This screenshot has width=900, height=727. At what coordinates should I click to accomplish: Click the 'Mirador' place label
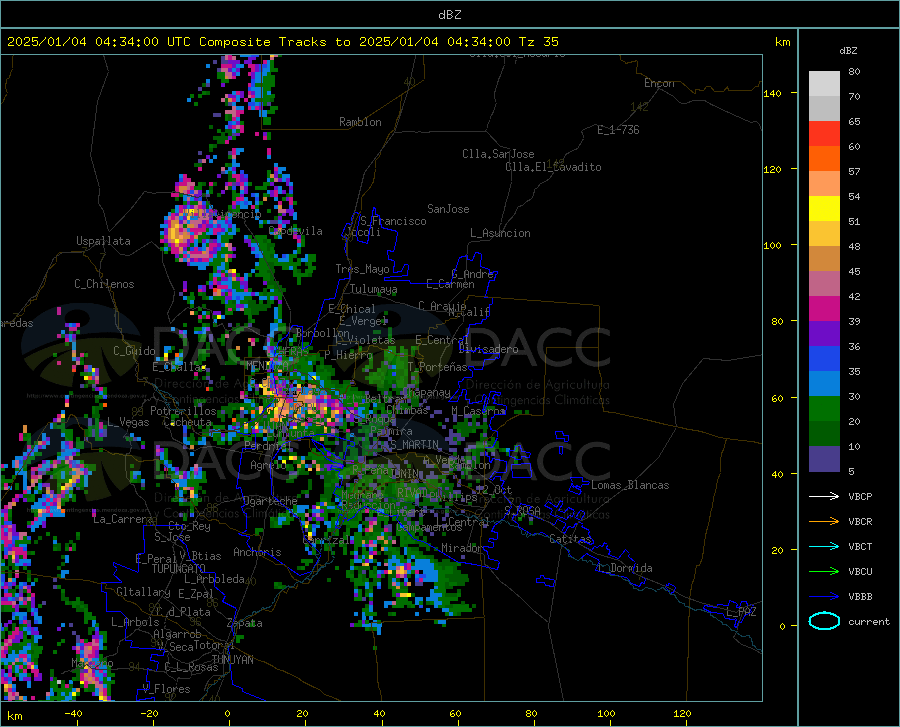(x=462, y=548)
